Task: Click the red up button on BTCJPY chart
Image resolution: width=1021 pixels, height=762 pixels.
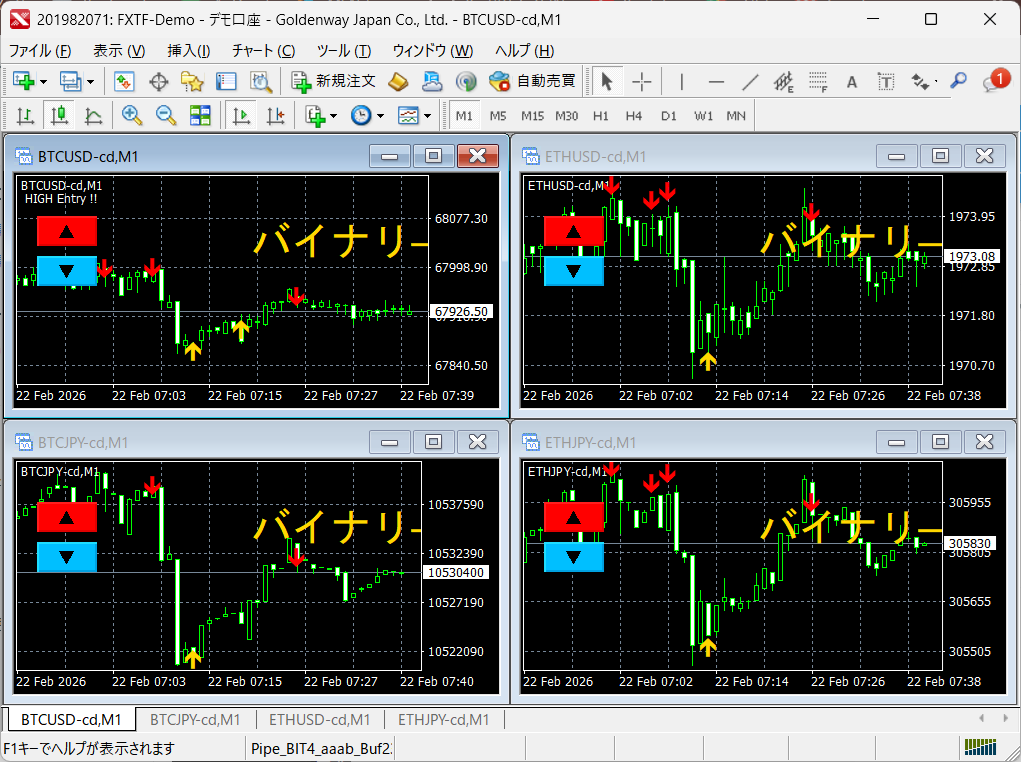Action: pos(67,517)
